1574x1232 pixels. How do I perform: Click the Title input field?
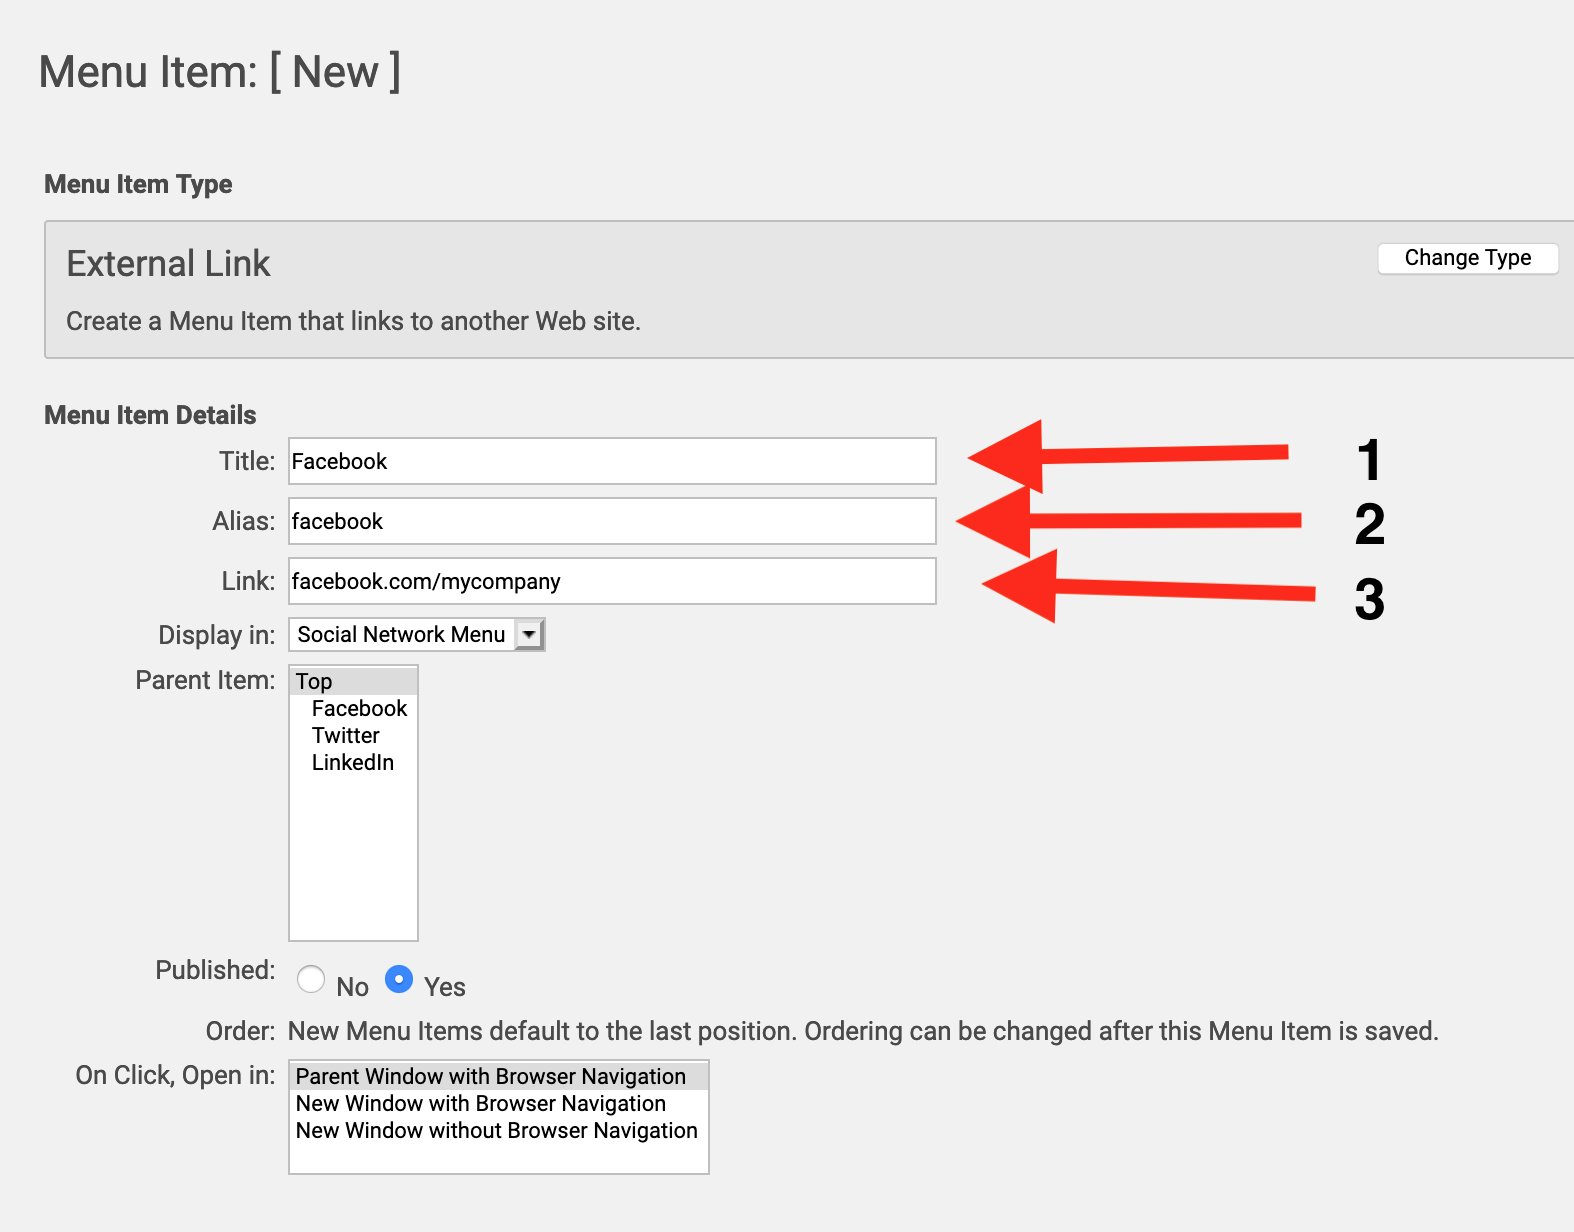[612, 461]
